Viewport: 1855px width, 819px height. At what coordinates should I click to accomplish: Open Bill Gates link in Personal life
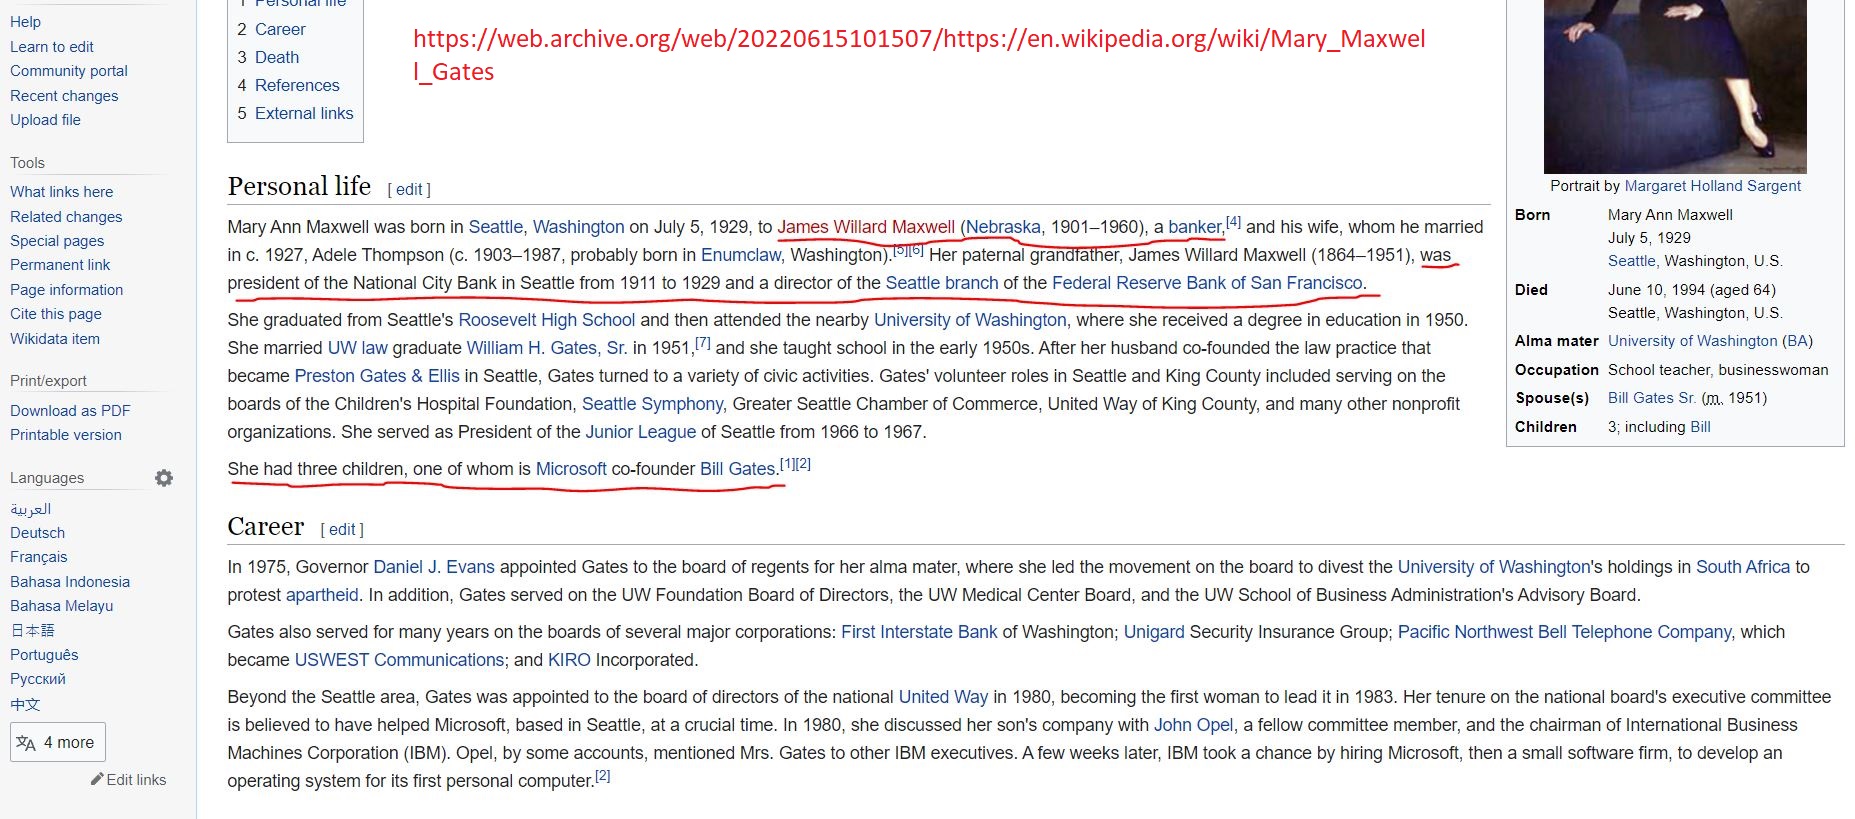(738, 469)
